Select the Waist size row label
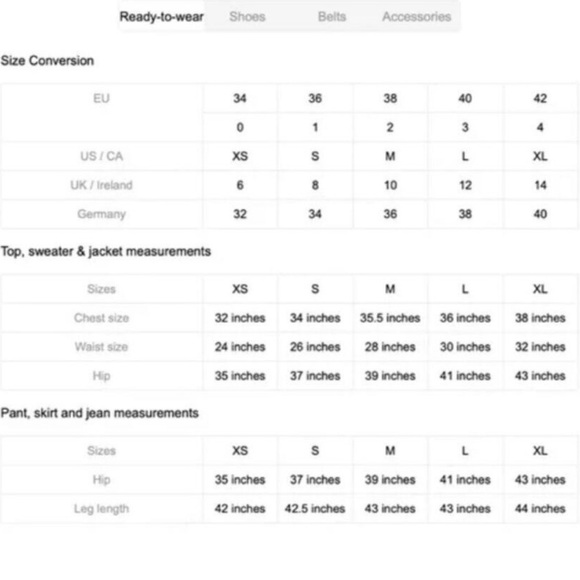The width and height of the screenshot is (580, 580). click(x=101, y=347)
